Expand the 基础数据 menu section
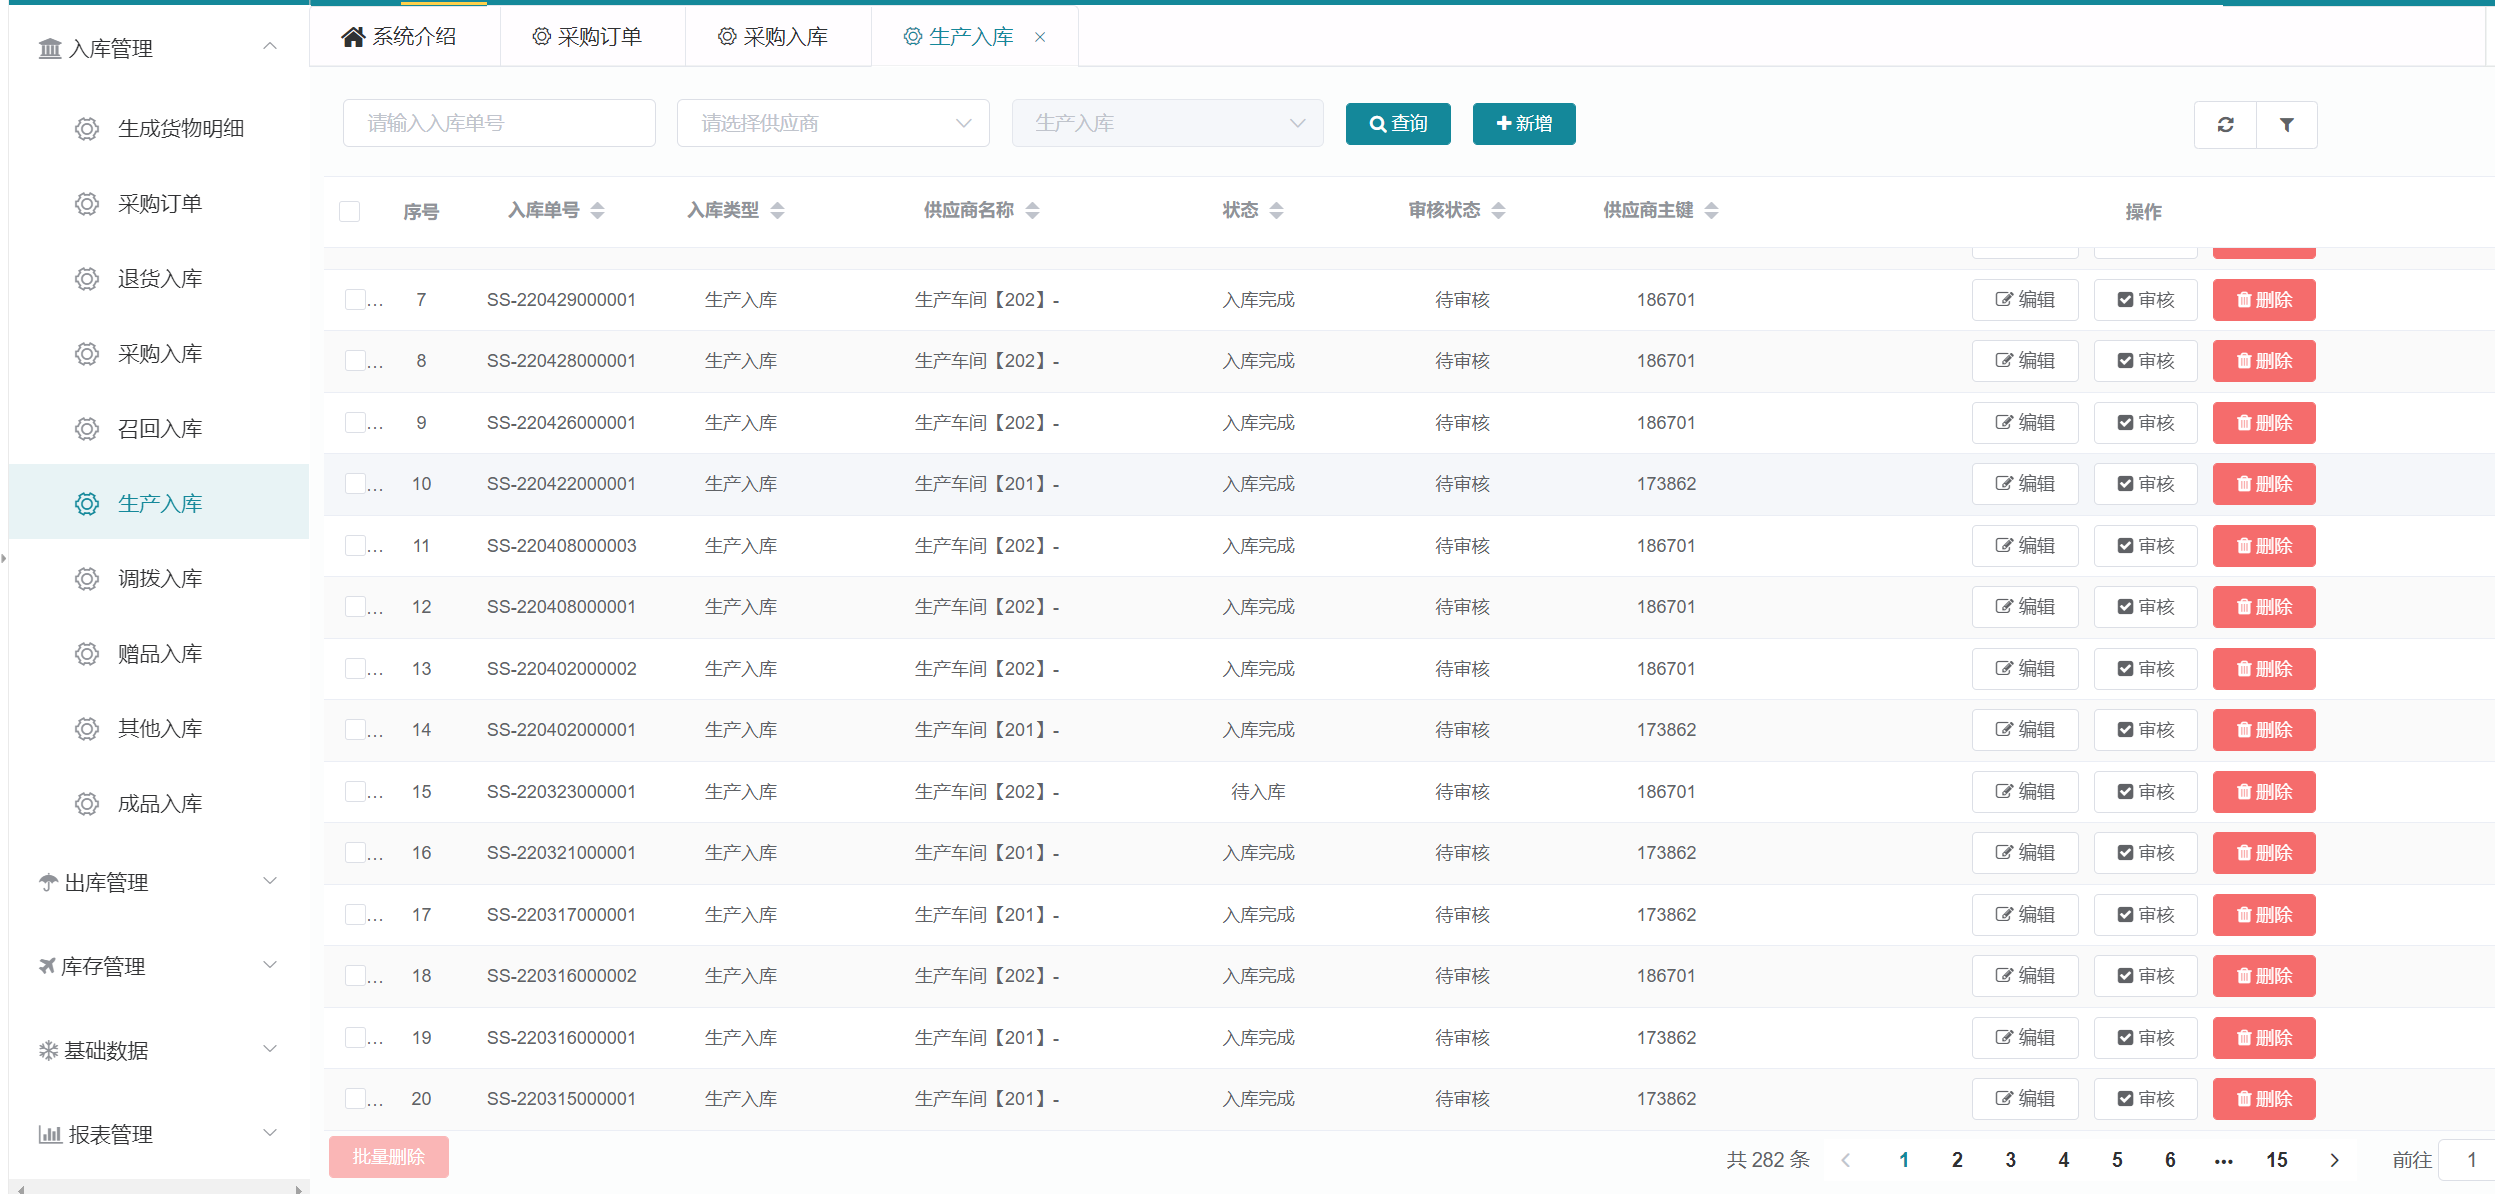This screenshot has width=2495, height=1194. point(159,1050)
